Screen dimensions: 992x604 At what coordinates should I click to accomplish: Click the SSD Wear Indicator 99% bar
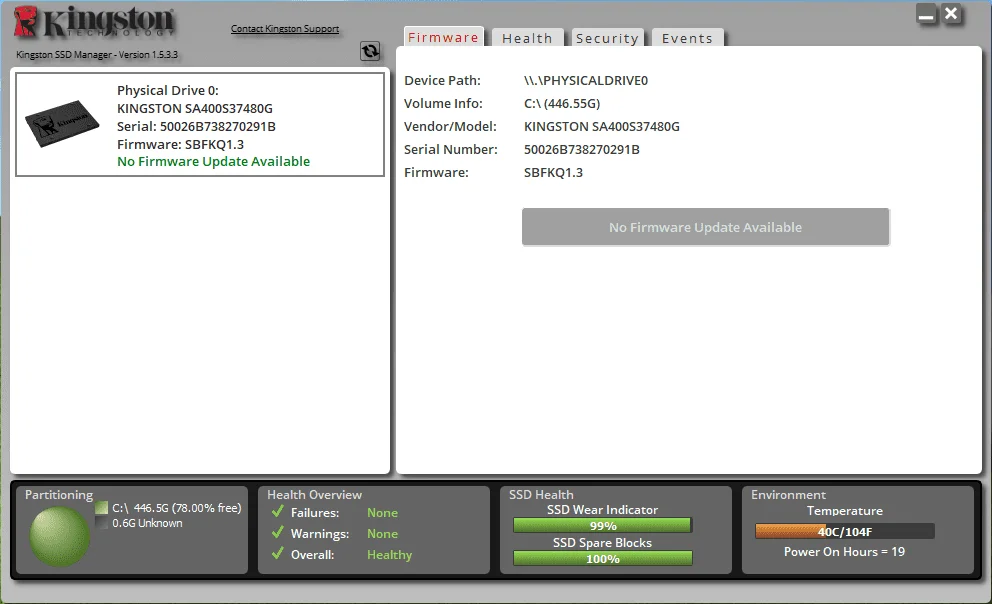pos(602,526)
